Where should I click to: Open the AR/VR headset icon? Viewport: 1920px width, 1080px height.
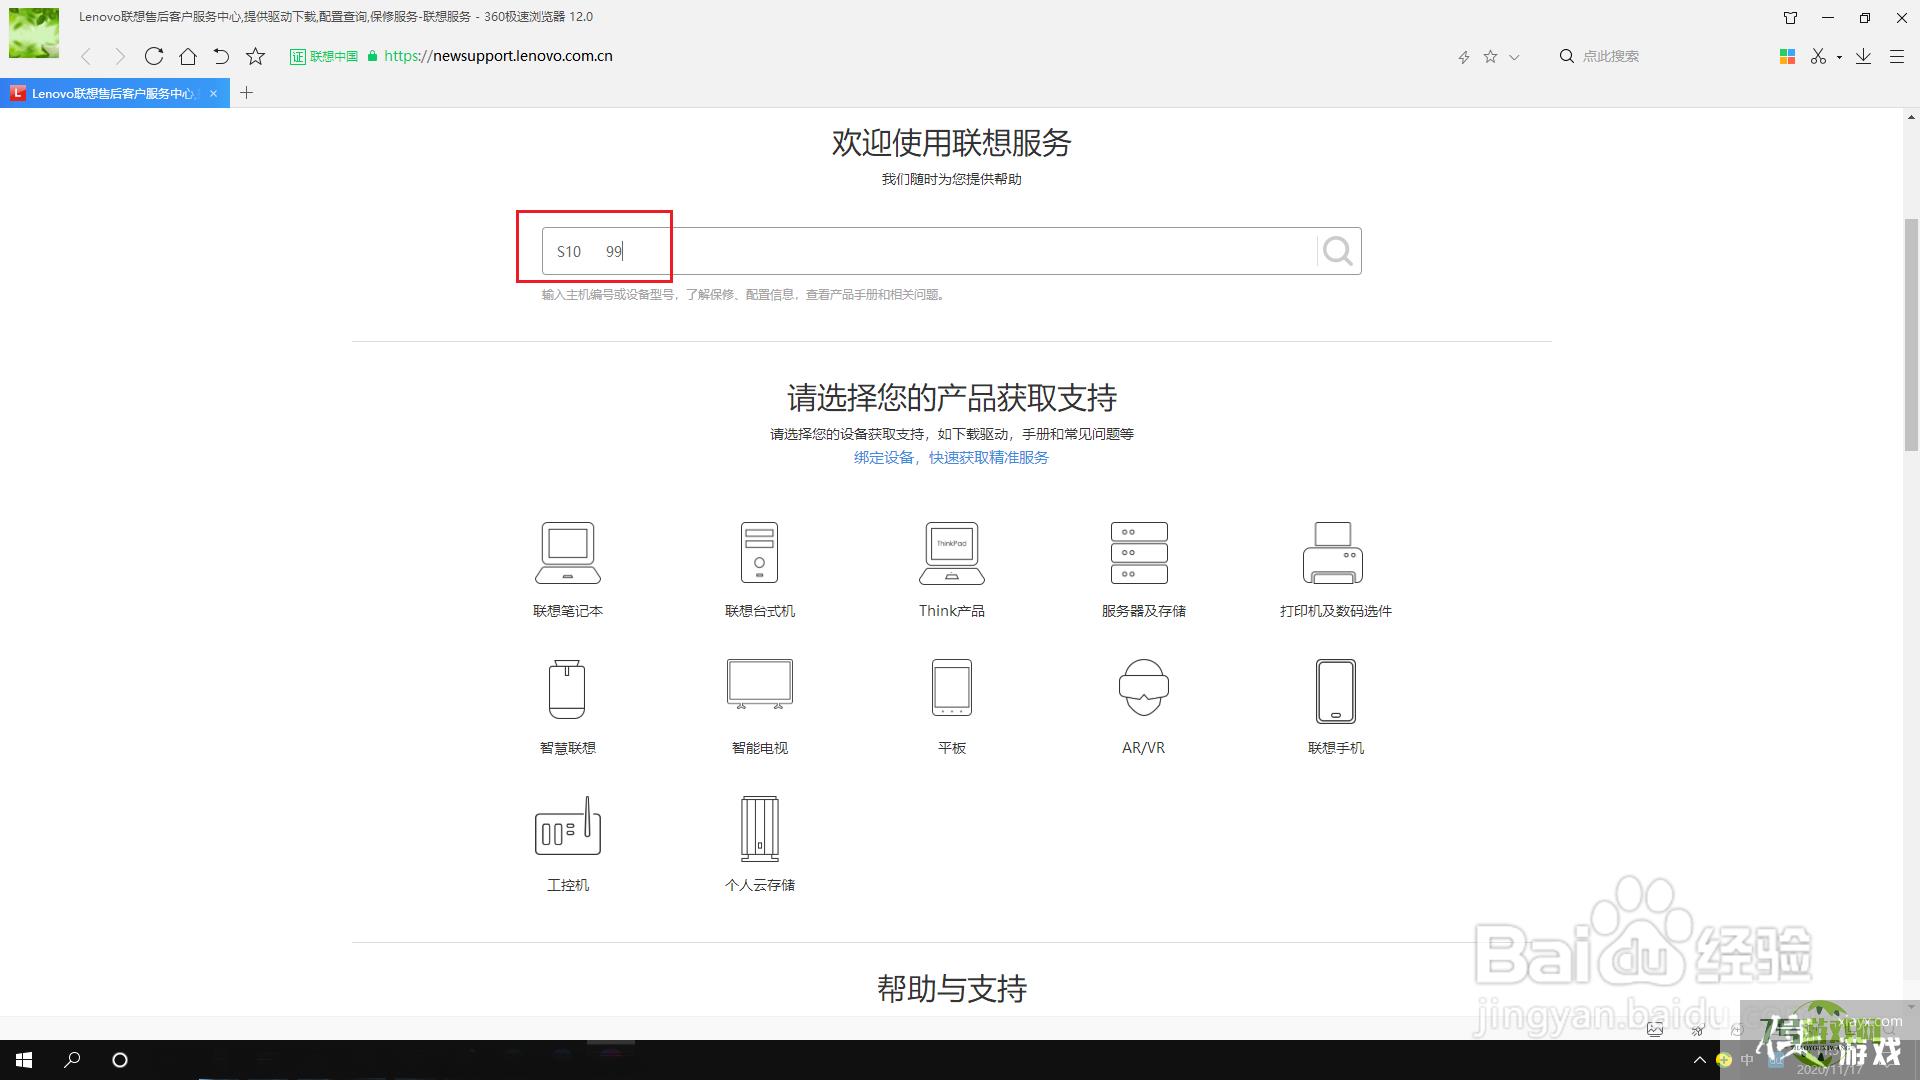click(x=1143, y=687)
